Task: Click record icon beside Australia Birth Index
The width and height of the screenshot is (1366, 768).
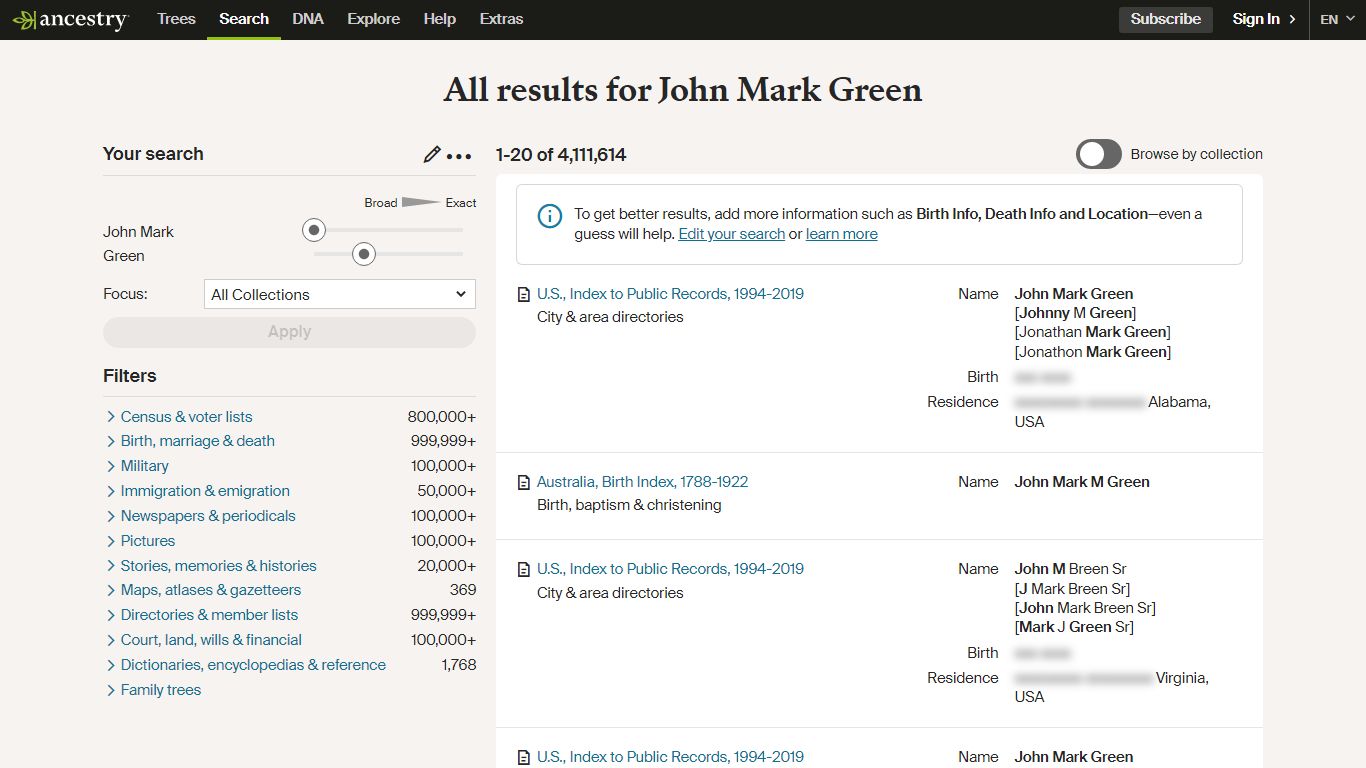Action: [x=523, y=483]
